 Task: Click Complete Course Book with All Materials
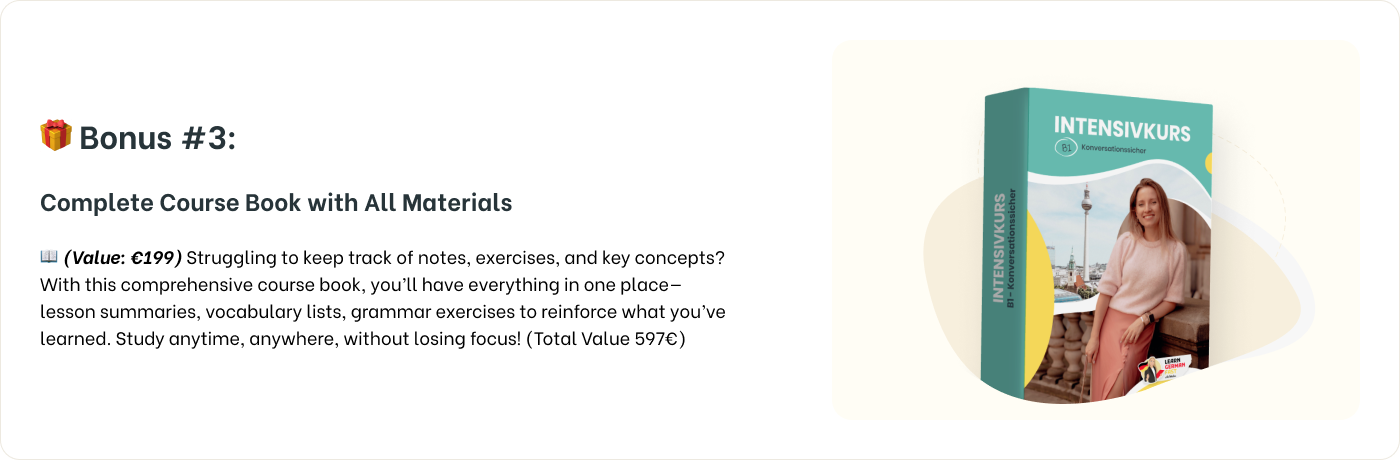(x=276, y=202)
